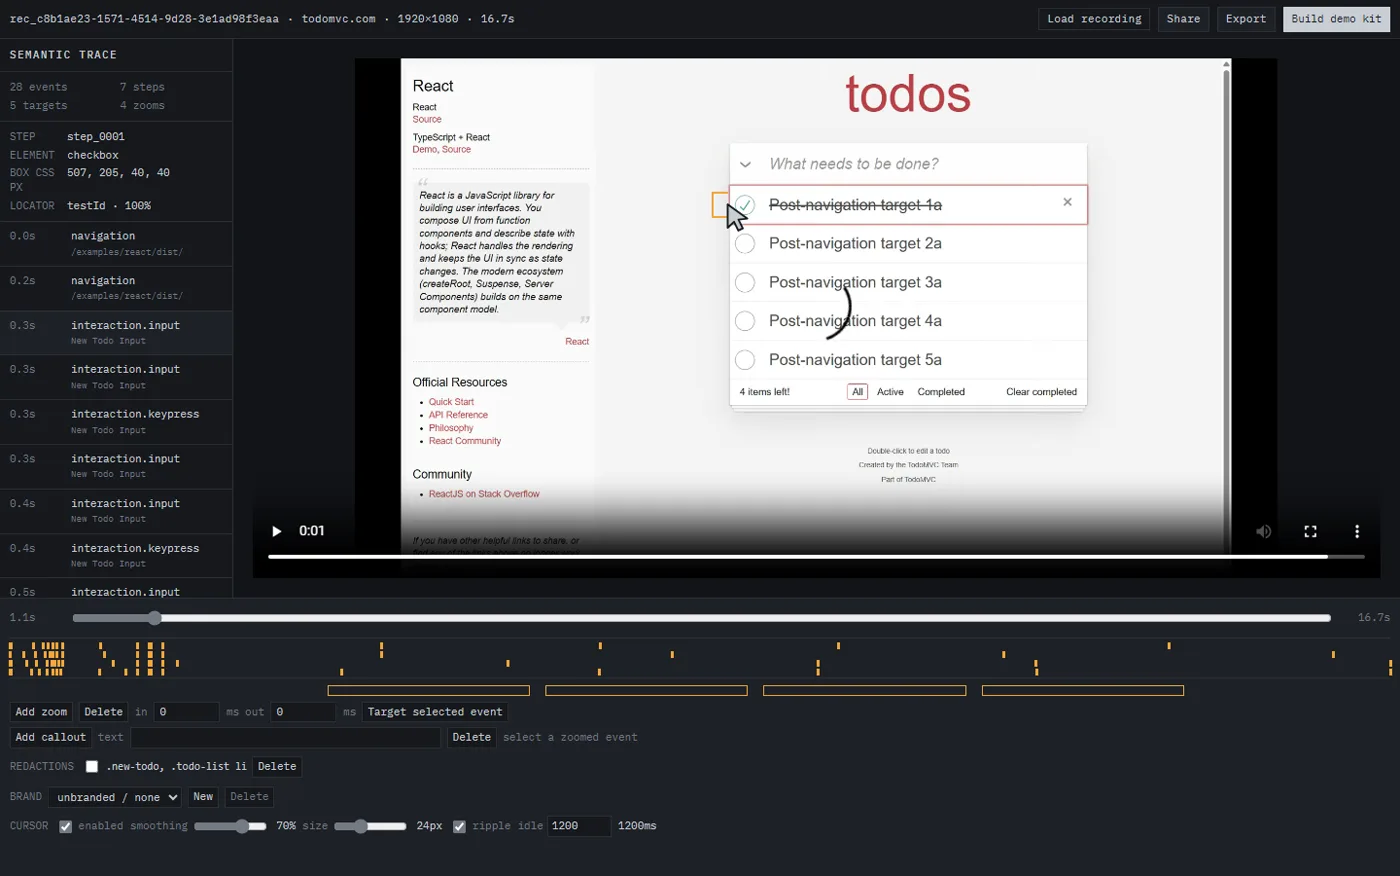Image resolution: width=1400 pixels, height=876 pixels.
Task: Focus the callout text field
Action: tap(285, 737)
